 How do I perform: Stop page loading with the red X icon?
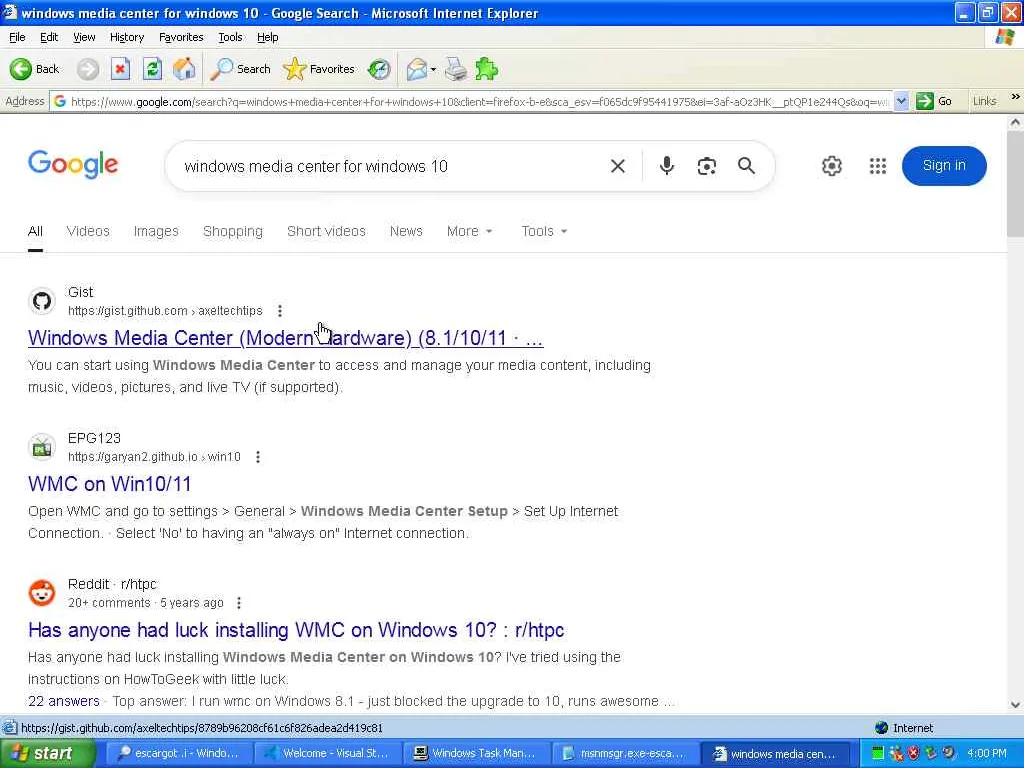pos(120,69)
